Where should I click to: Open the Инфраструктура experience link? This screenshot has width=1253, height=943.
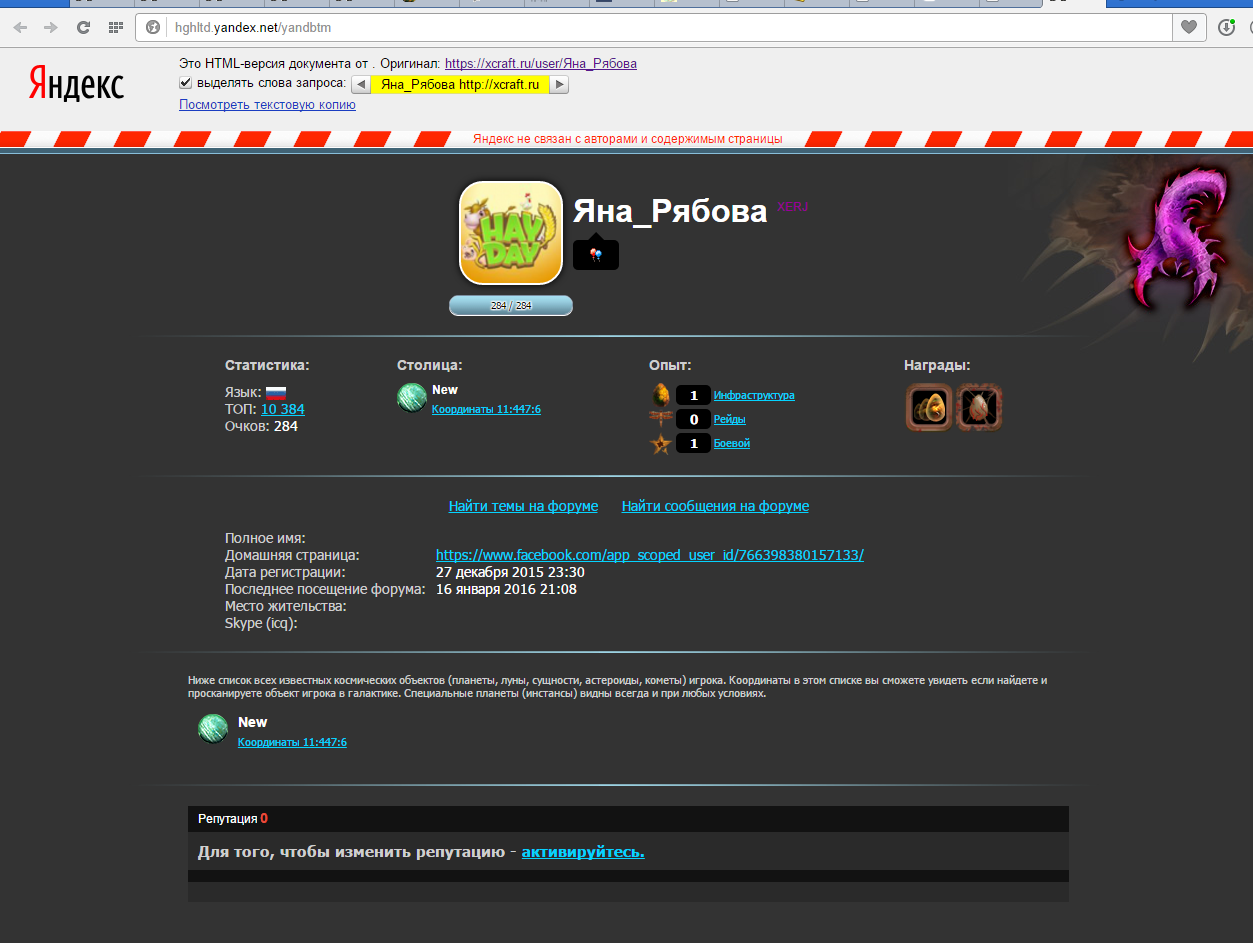pyautogui.click(x=754, y=396)
